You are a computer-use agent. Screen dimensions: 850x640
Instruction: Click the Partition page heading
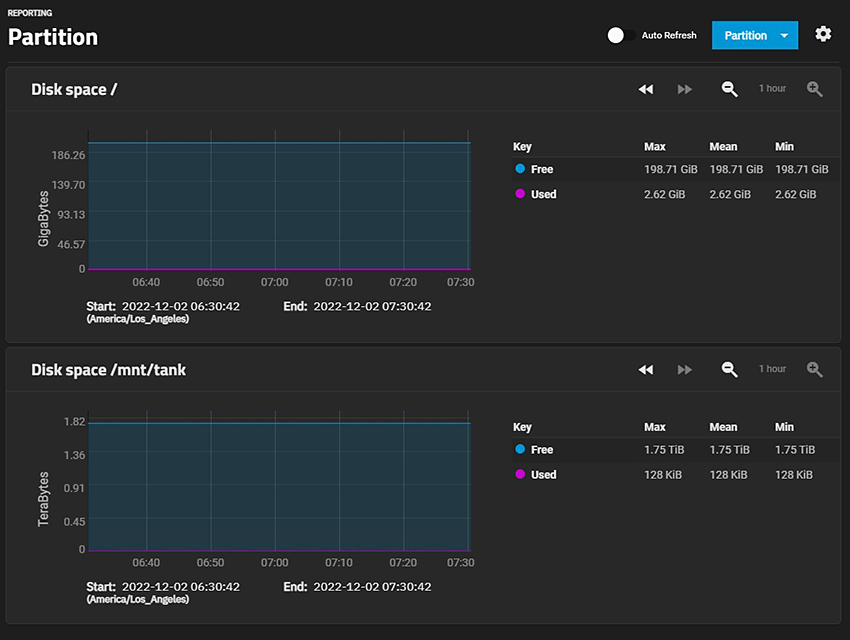53,37
